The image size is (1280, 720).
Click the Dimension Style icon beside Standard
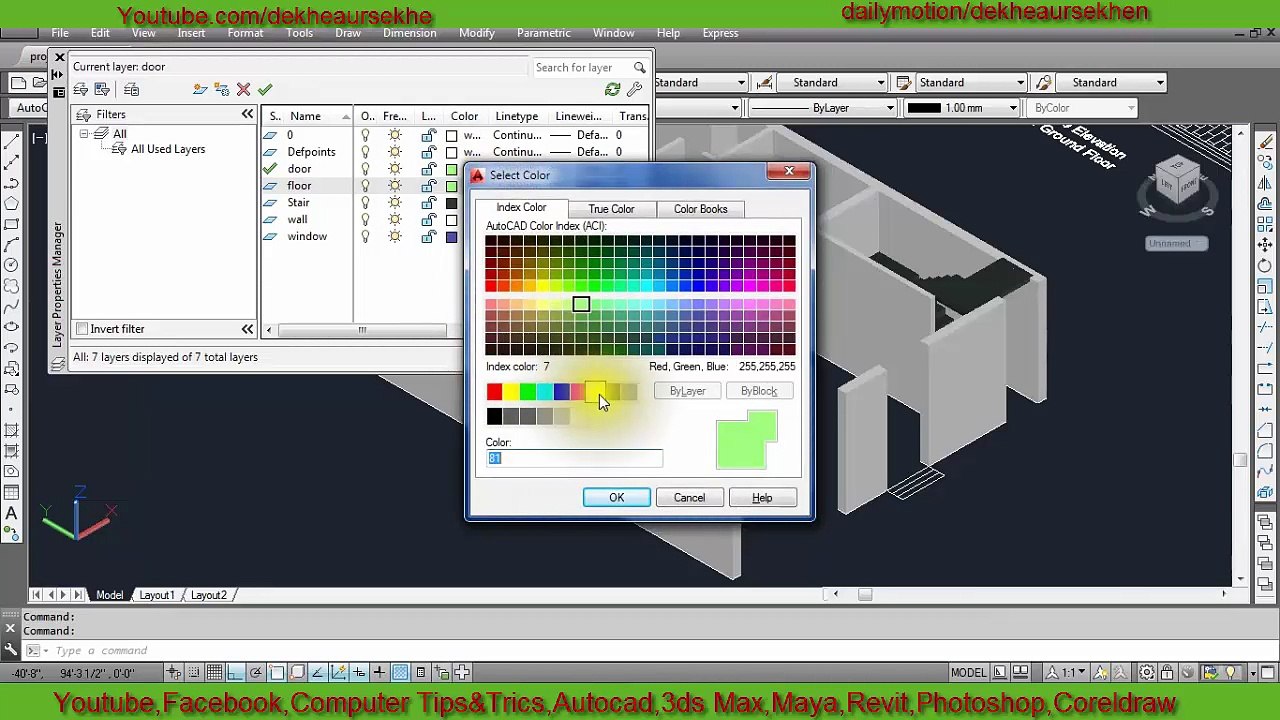(x=764, y=82)
